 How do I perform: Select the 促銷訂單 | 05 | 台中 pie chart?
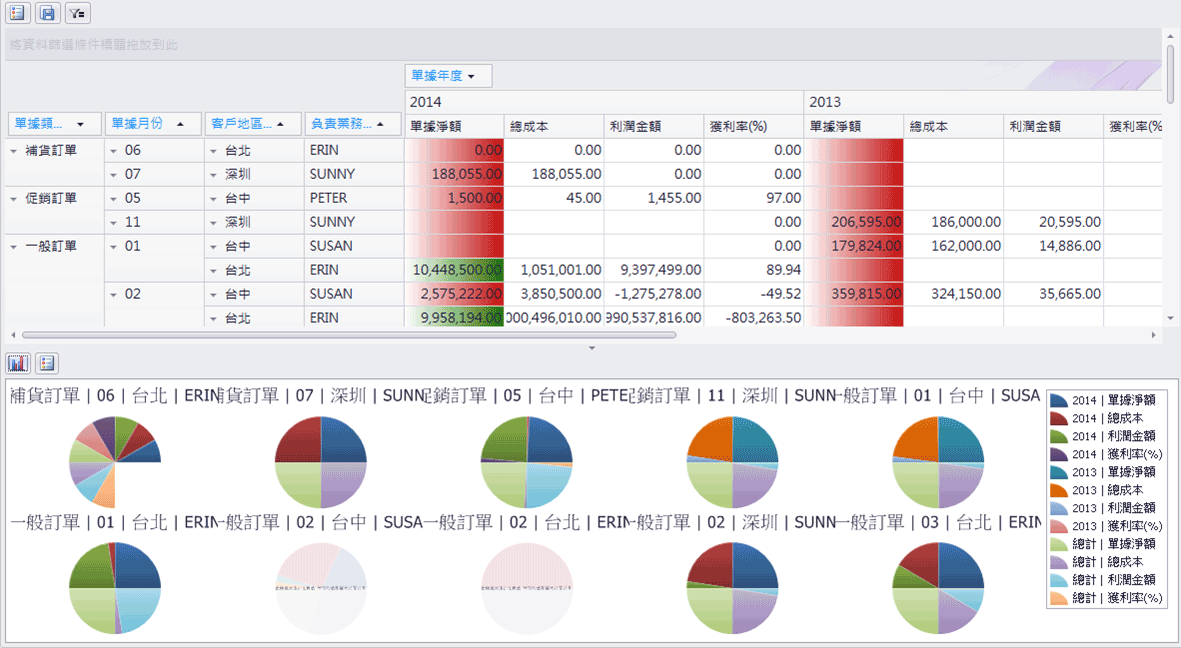click(x=526, y=462)
